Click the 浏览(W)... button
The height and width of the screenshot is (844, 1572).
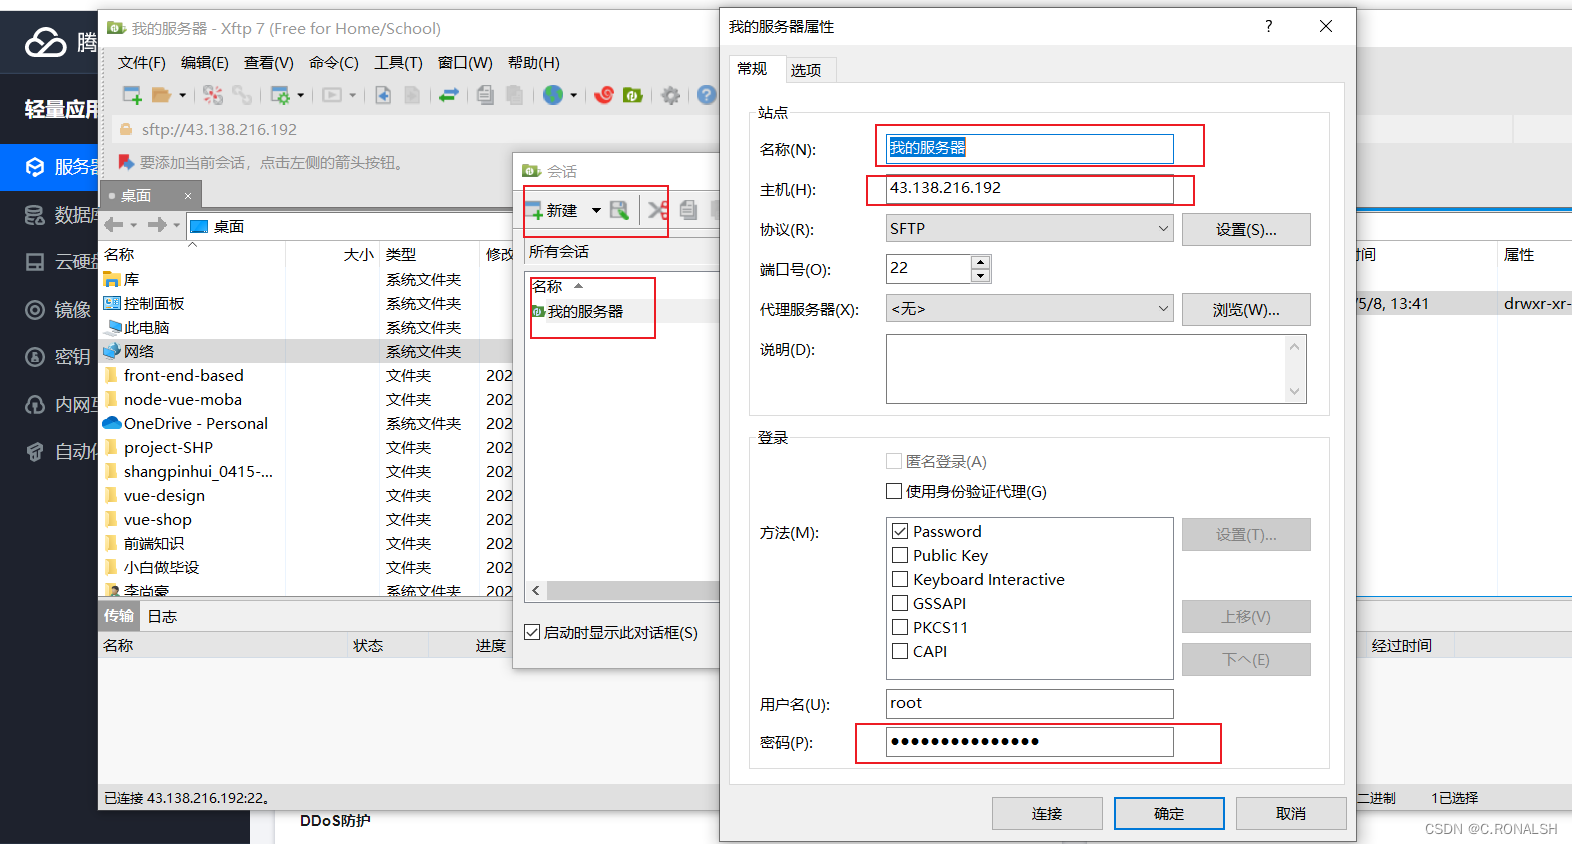tap(1246, 309)
